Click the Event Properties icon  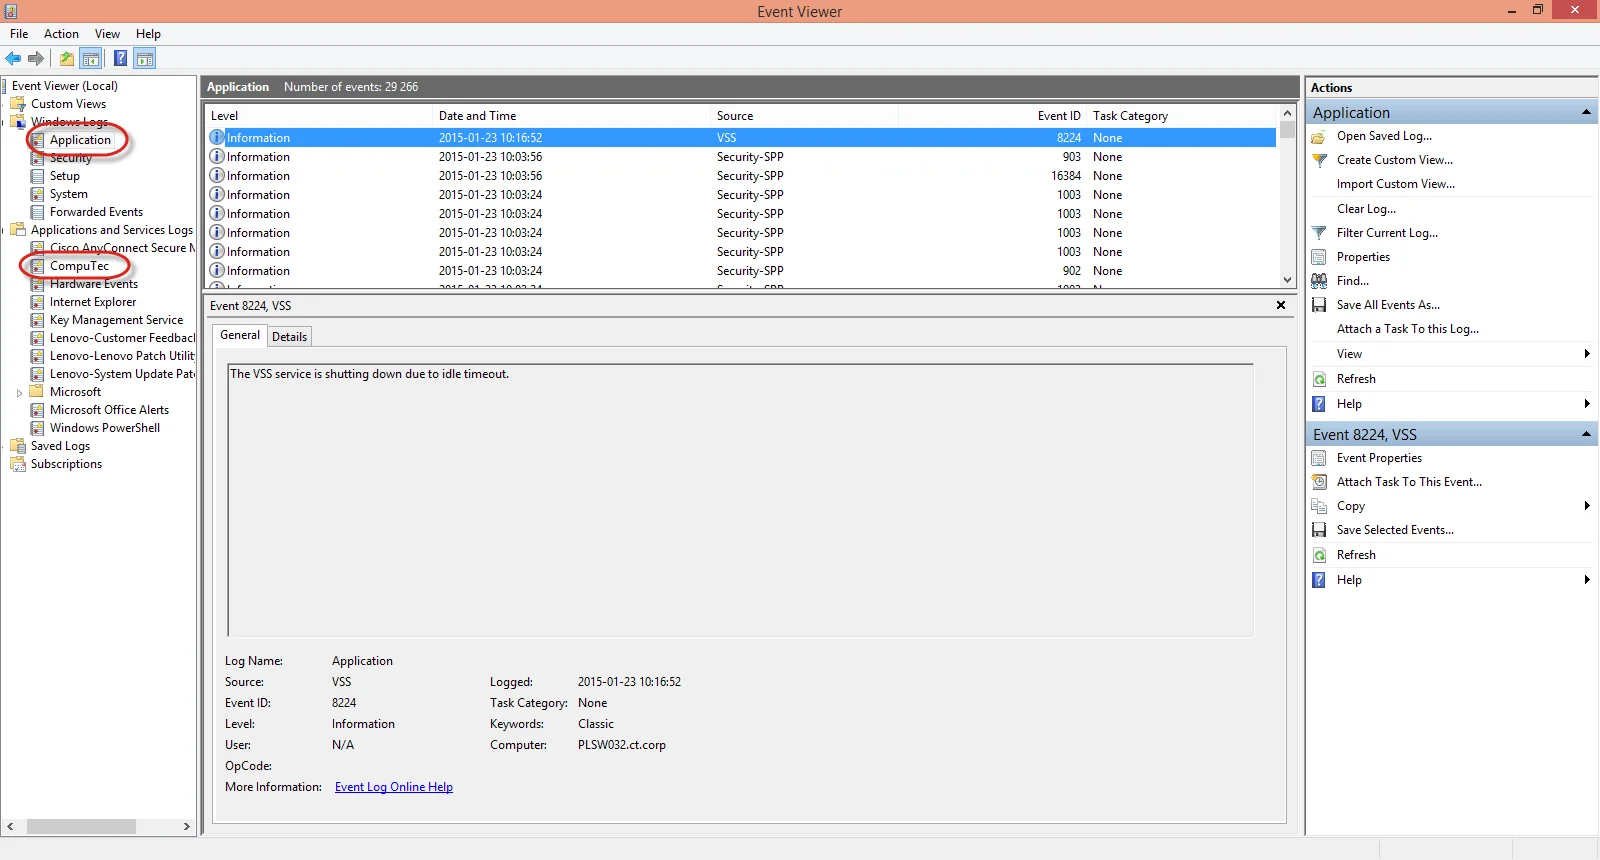click(x=1319, y=458)
